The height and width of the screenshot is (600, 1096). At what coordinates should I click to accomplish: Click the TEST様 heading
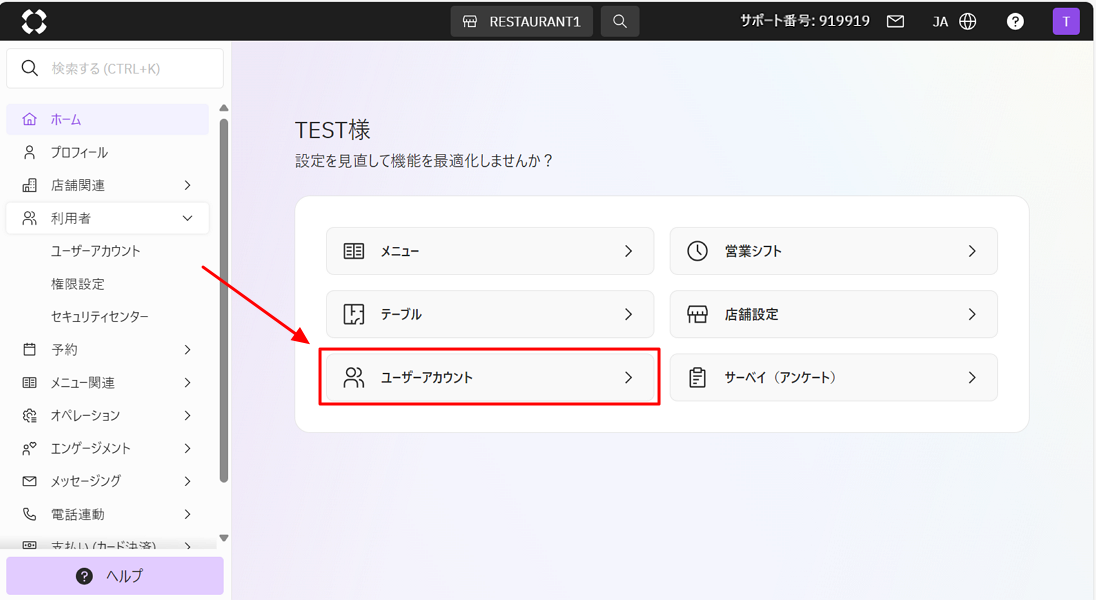[x=333, y=130]
